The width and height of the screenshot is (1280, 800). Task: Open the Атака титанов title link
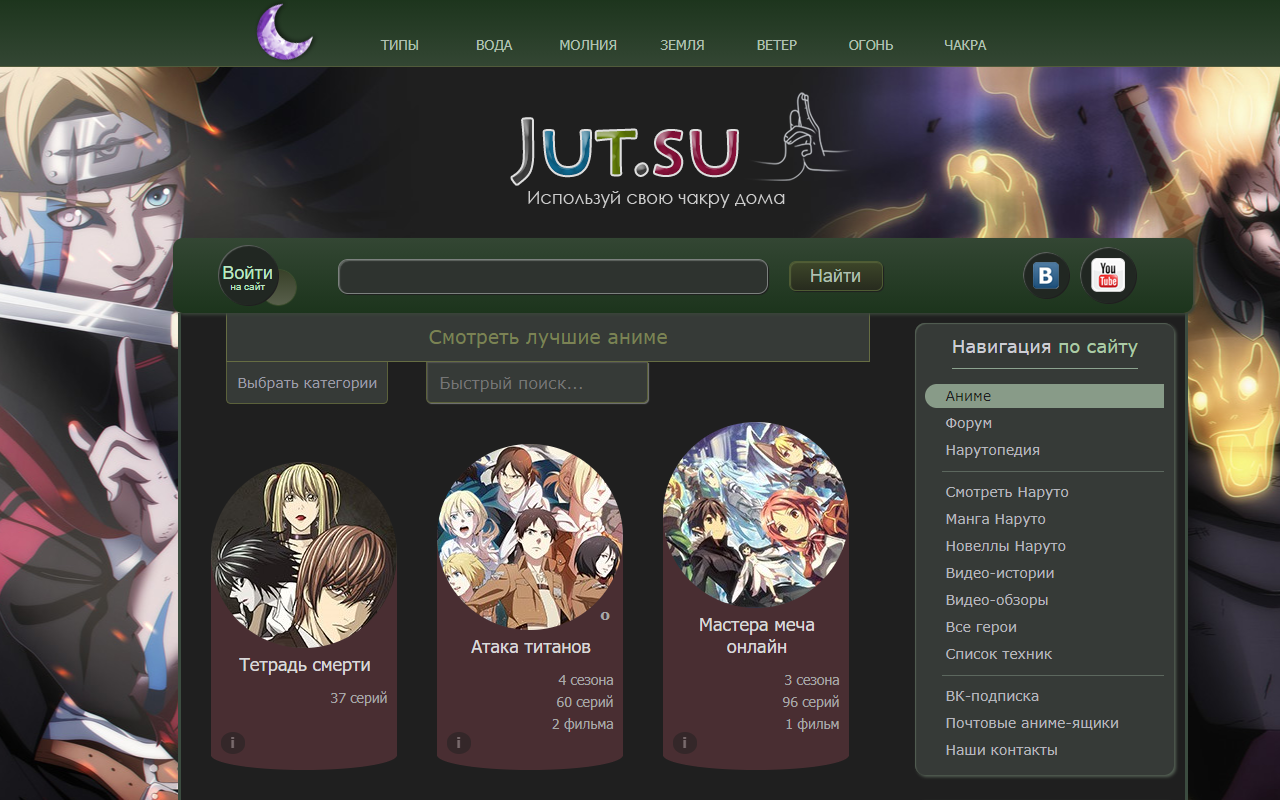[531, 647]
